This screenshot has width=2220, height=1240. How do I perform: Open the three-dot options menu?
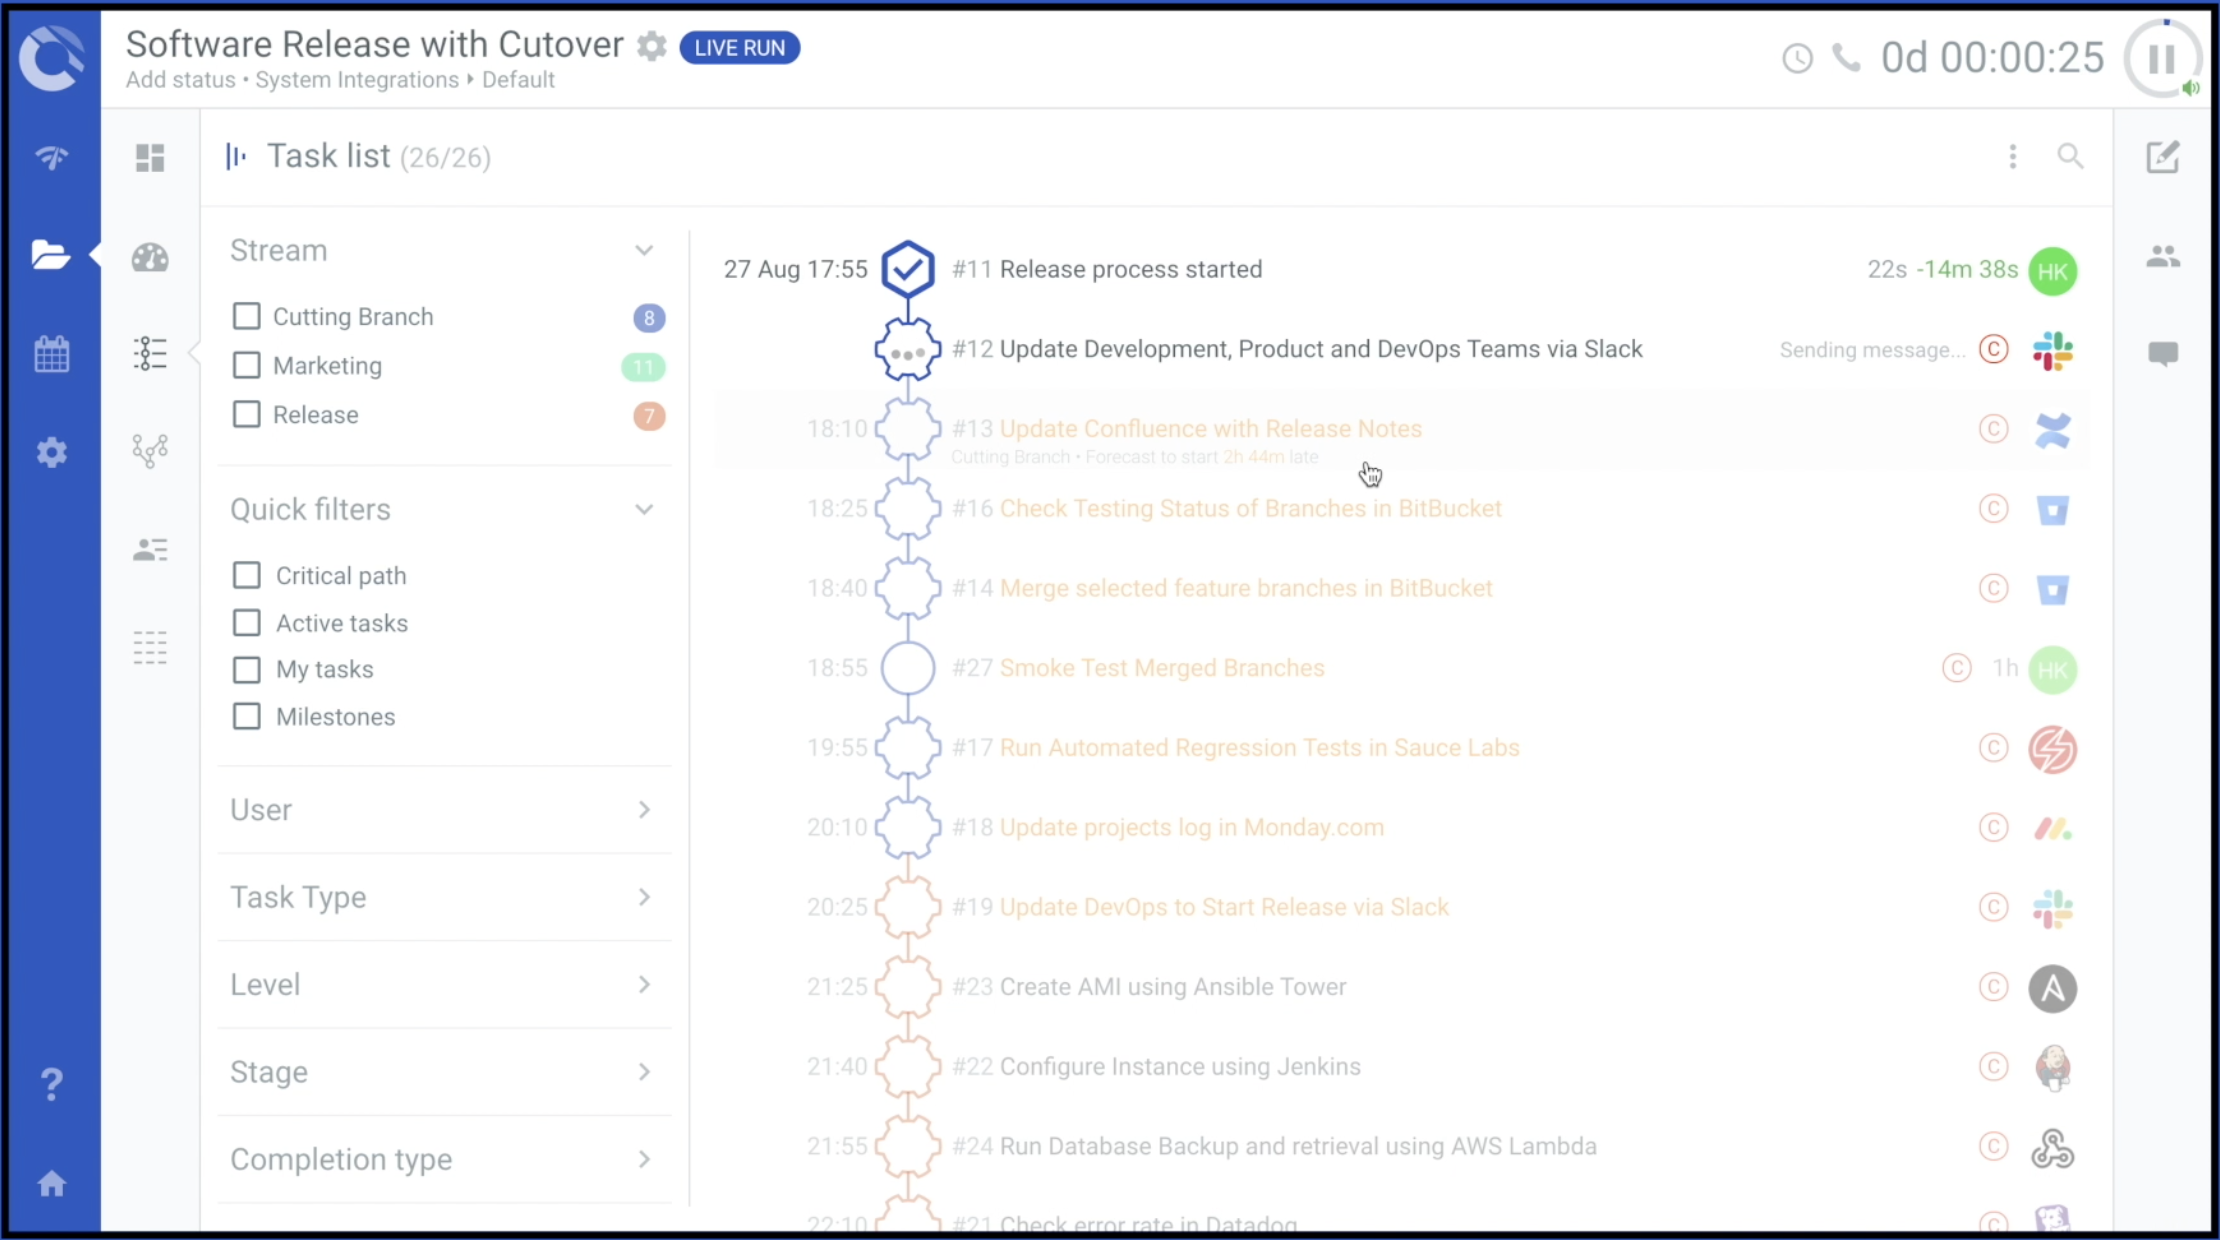coord(2012,156)
